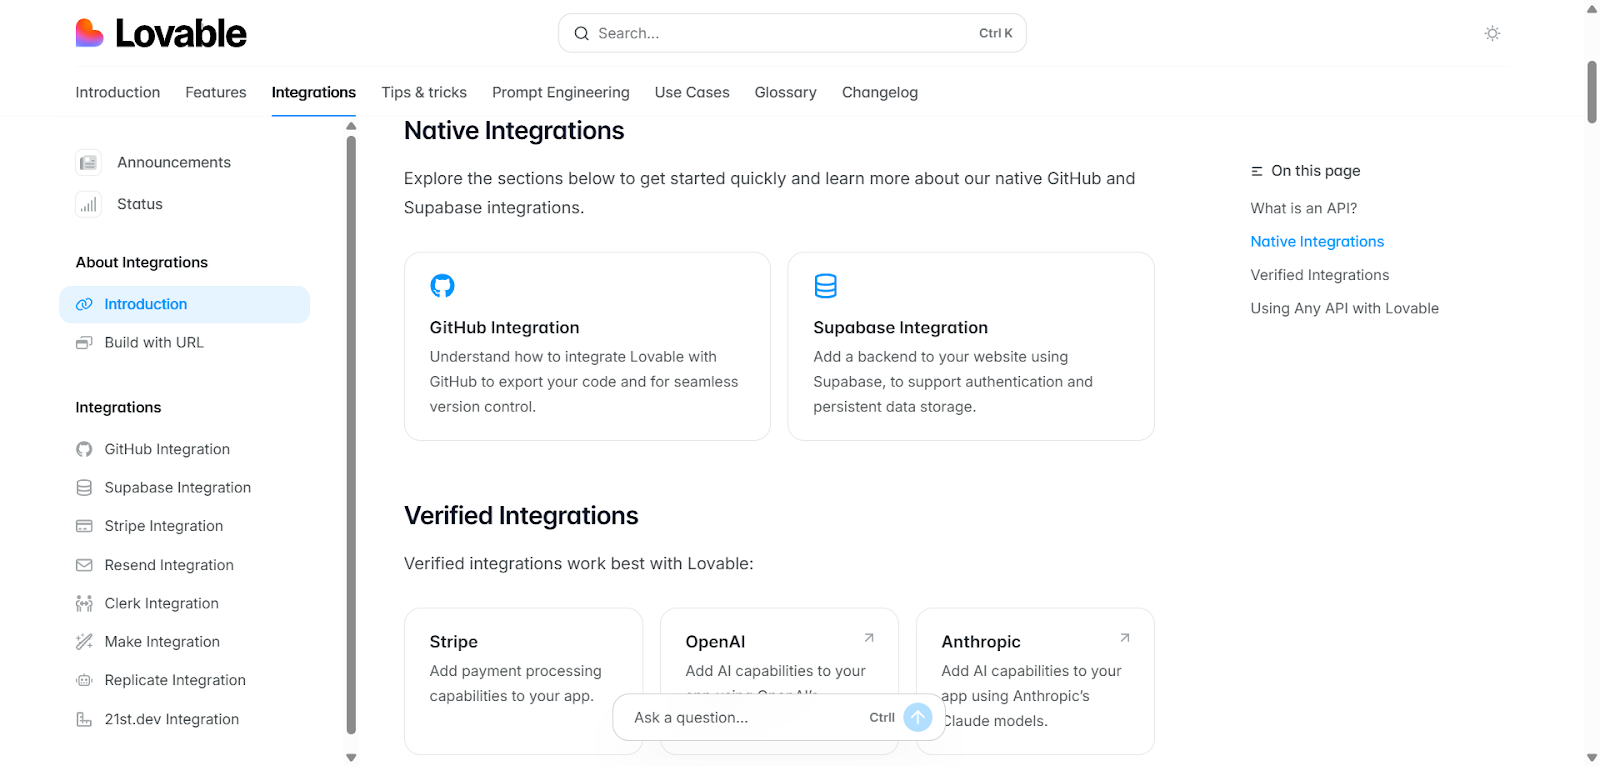Click the Verified Integrations heading
This screenshot has height=766, width=1600.
point(521,516)
